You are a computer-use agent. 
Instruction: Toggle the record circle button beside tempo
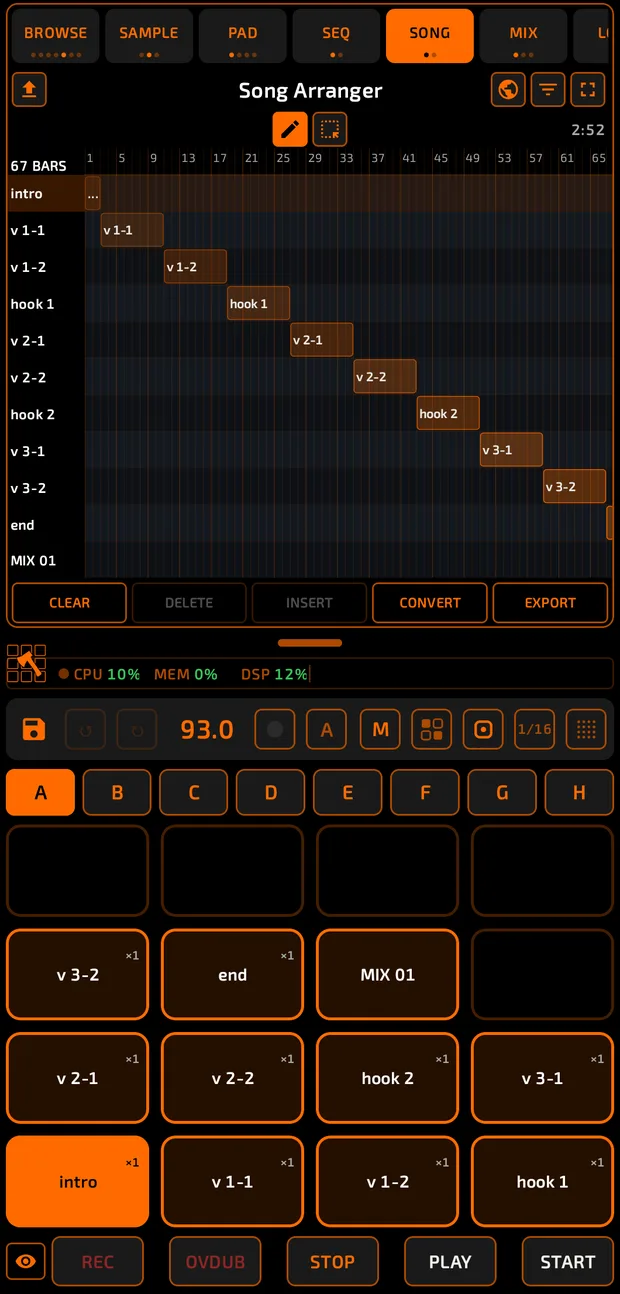(x=275, y=730)
